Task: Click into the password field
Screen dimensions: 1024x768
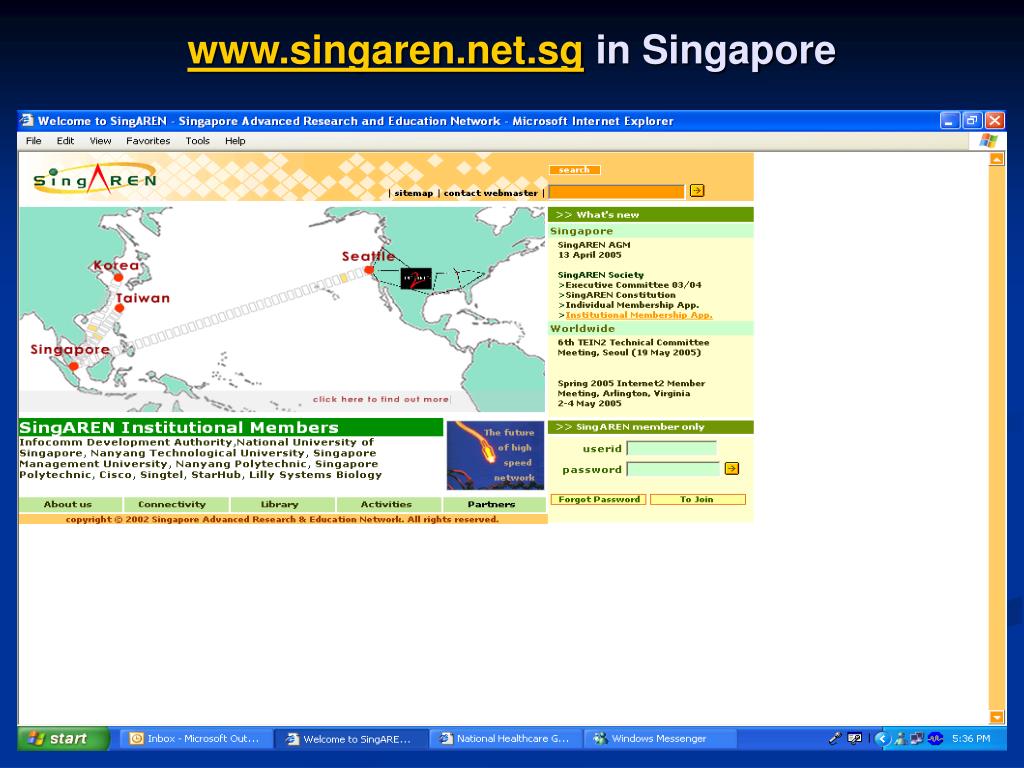Action: 673,469
